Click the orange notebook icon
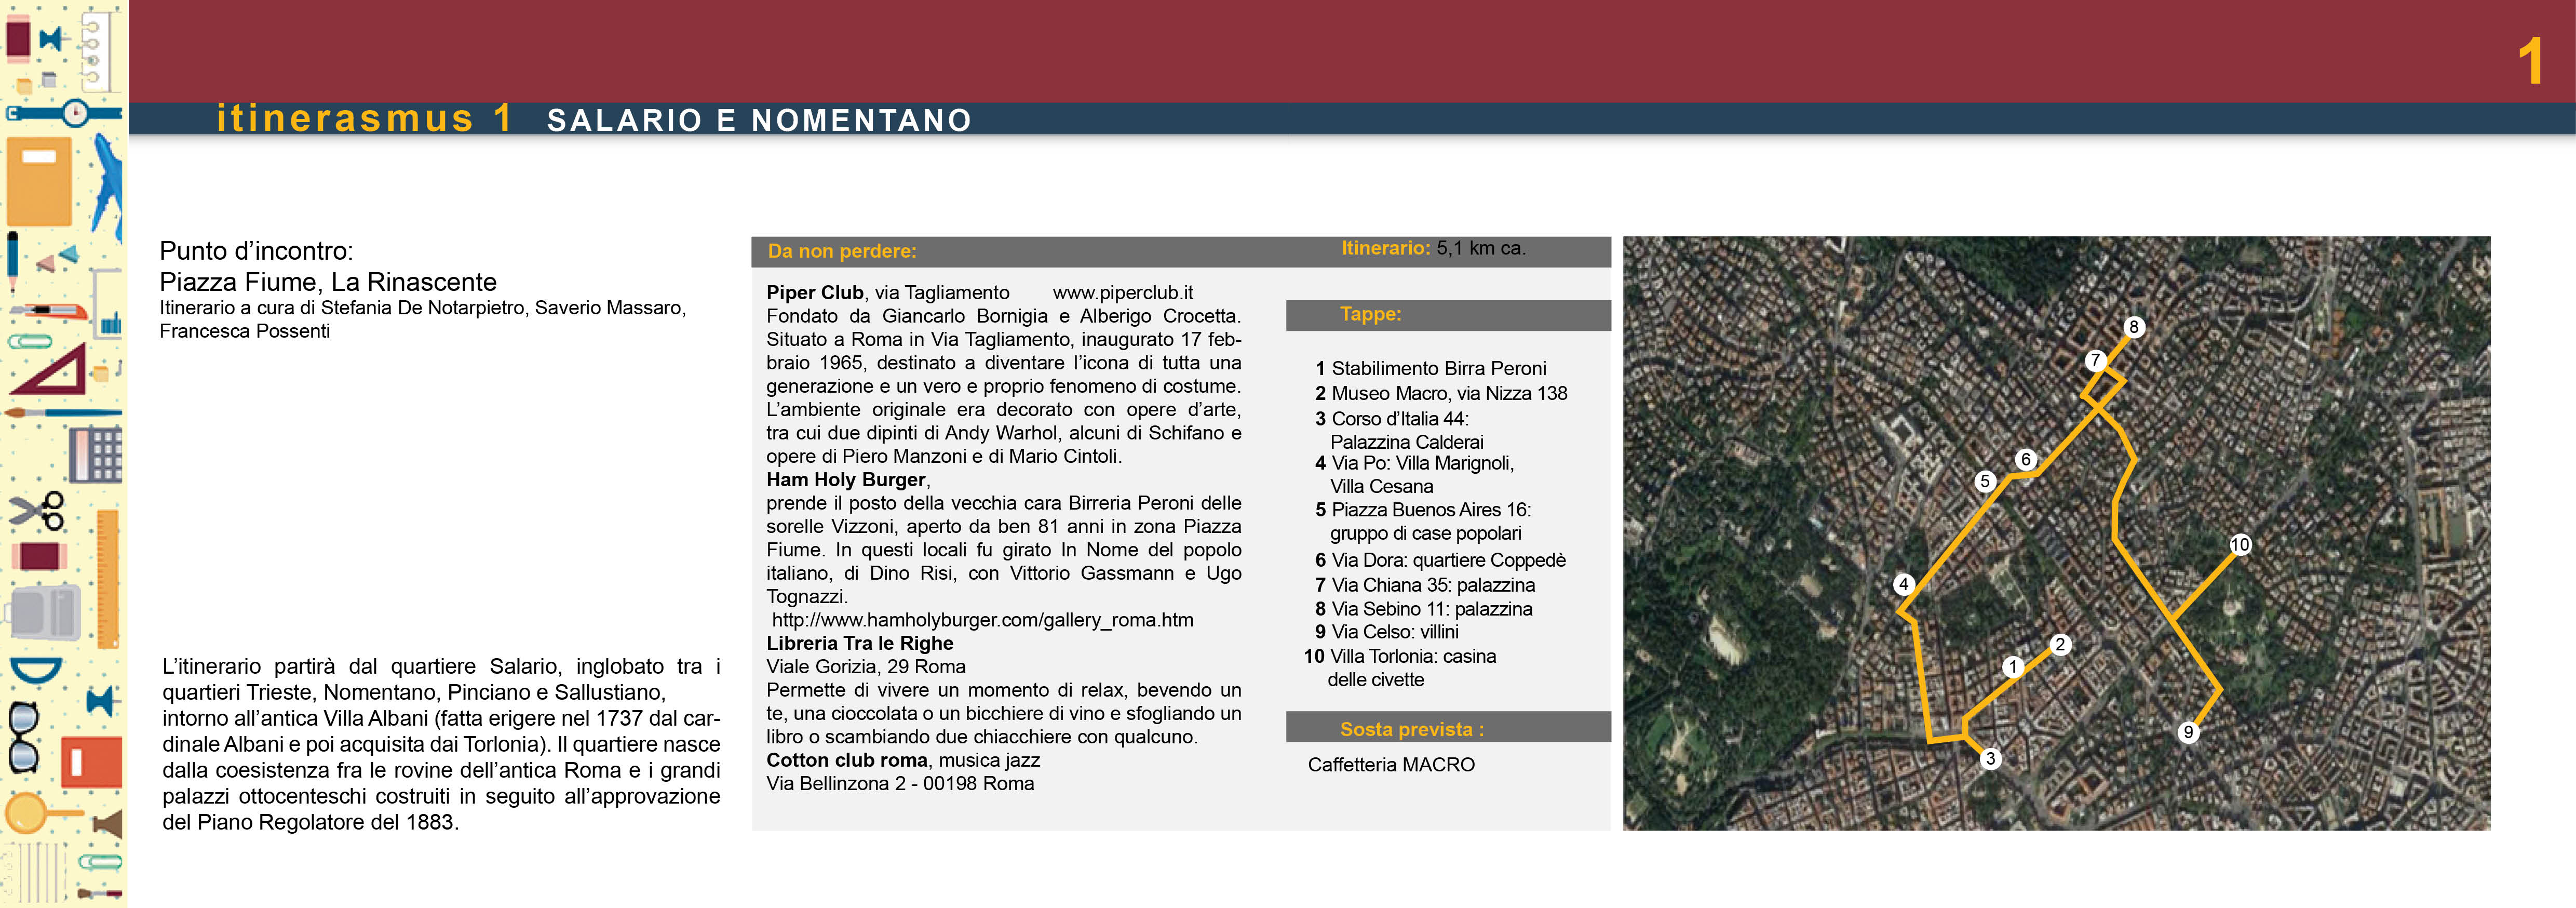 click(40, 181)
